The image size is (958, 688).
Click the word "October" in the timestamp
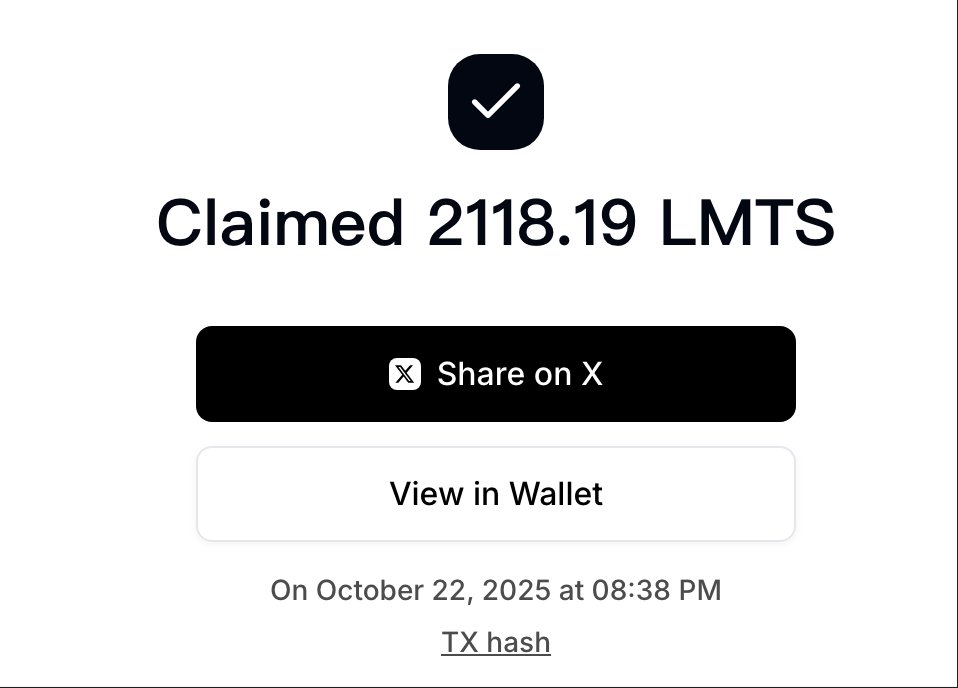[360, 590]
